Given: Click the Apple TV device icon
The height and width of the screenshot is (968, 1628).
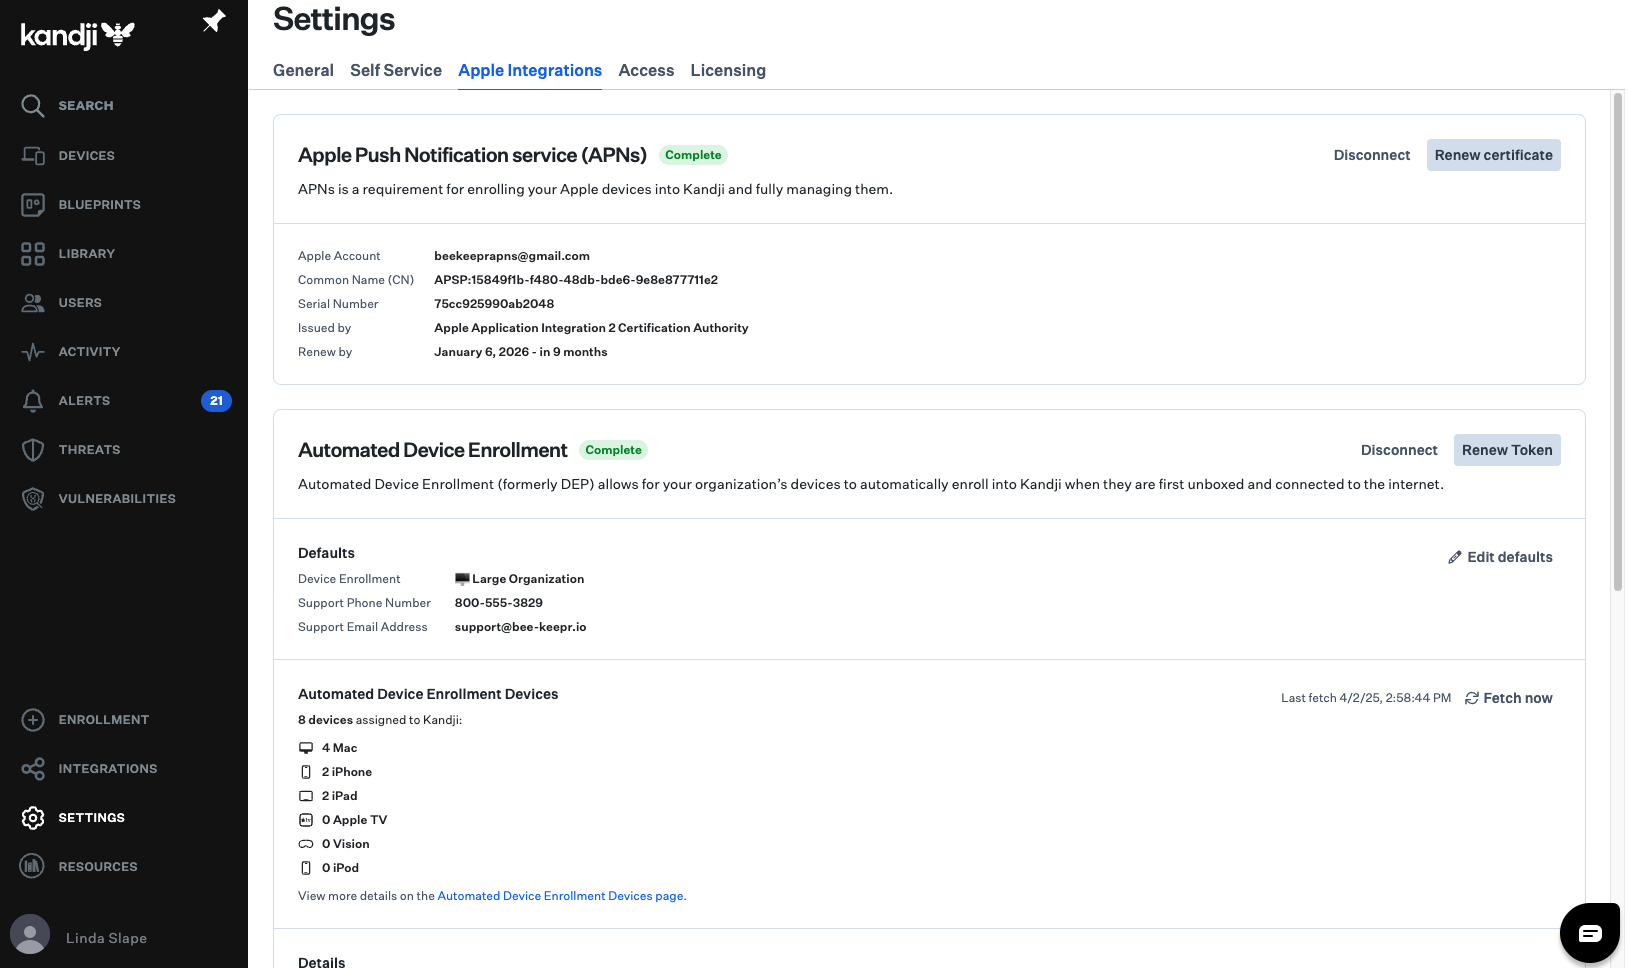Looking at the screenshot, I should [306, 820].
